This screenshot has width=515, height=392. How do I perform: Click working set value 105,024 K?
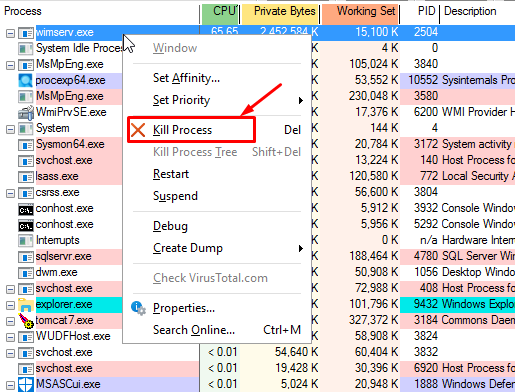[x=373, y=64]
